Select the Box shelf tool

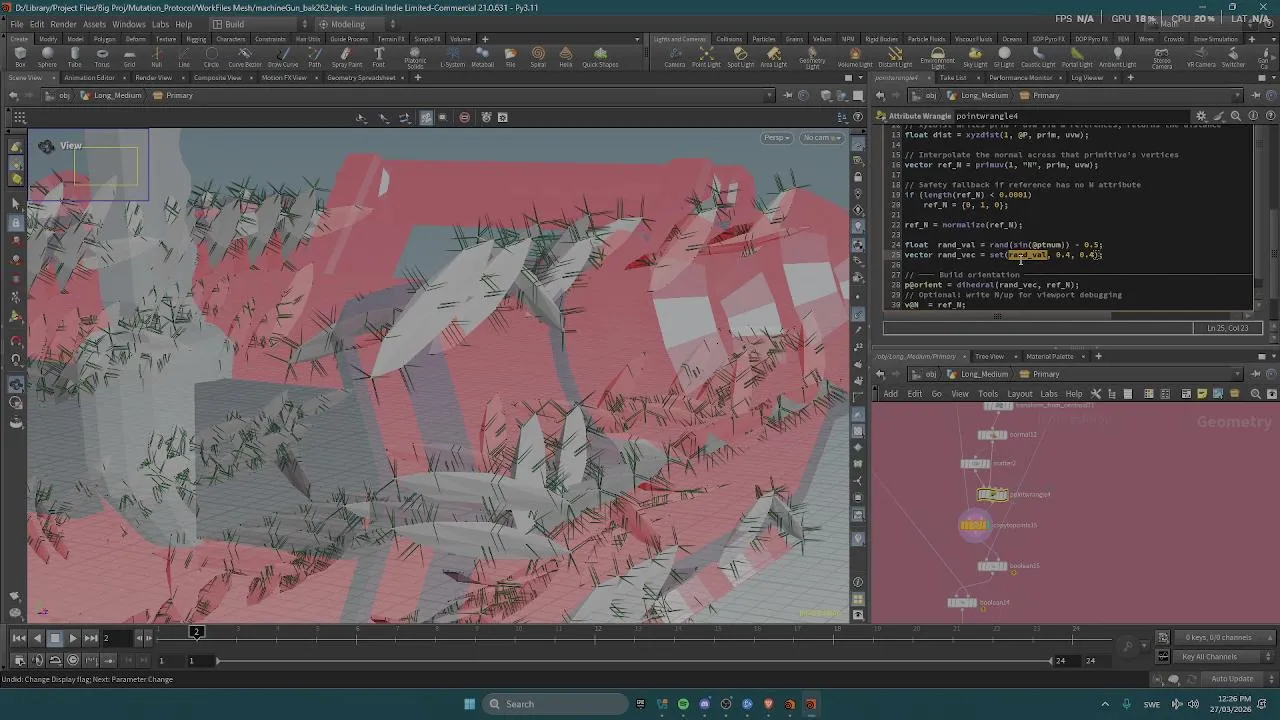(x=20, y=57)
